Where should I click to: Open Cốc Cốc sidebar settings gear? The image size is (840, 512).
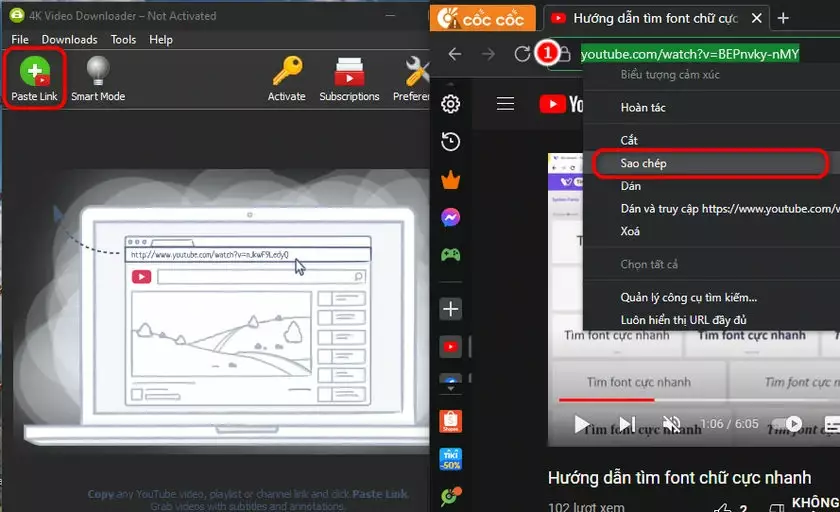(x=451, y=104)
